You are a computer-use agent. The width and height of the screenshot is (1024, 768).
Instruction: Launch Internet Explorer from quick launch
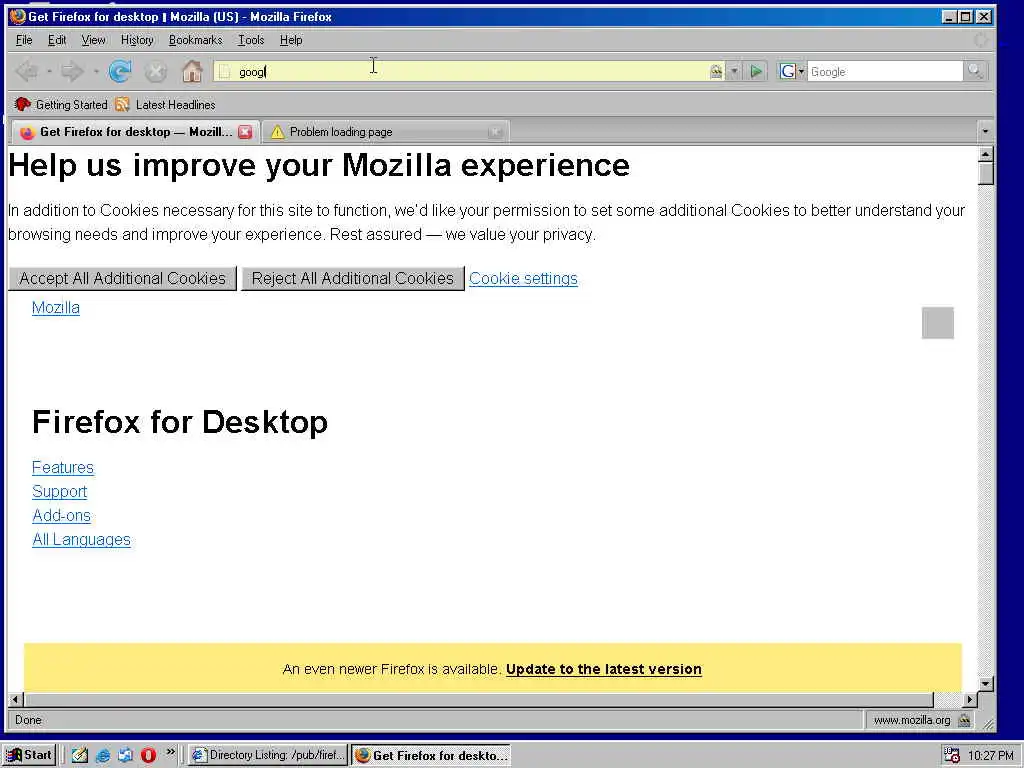[103, 755]
